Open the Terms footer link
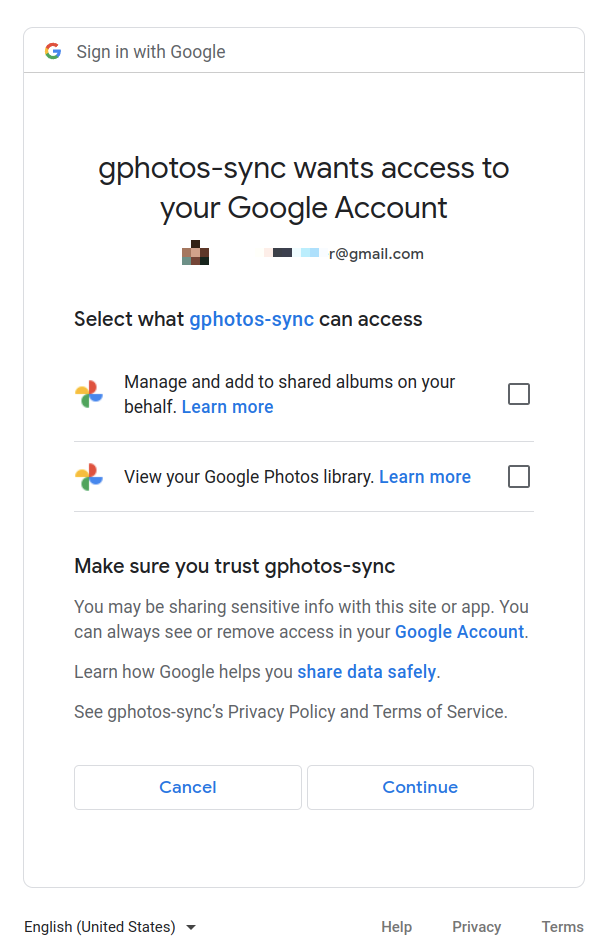 tap(562, 927)
